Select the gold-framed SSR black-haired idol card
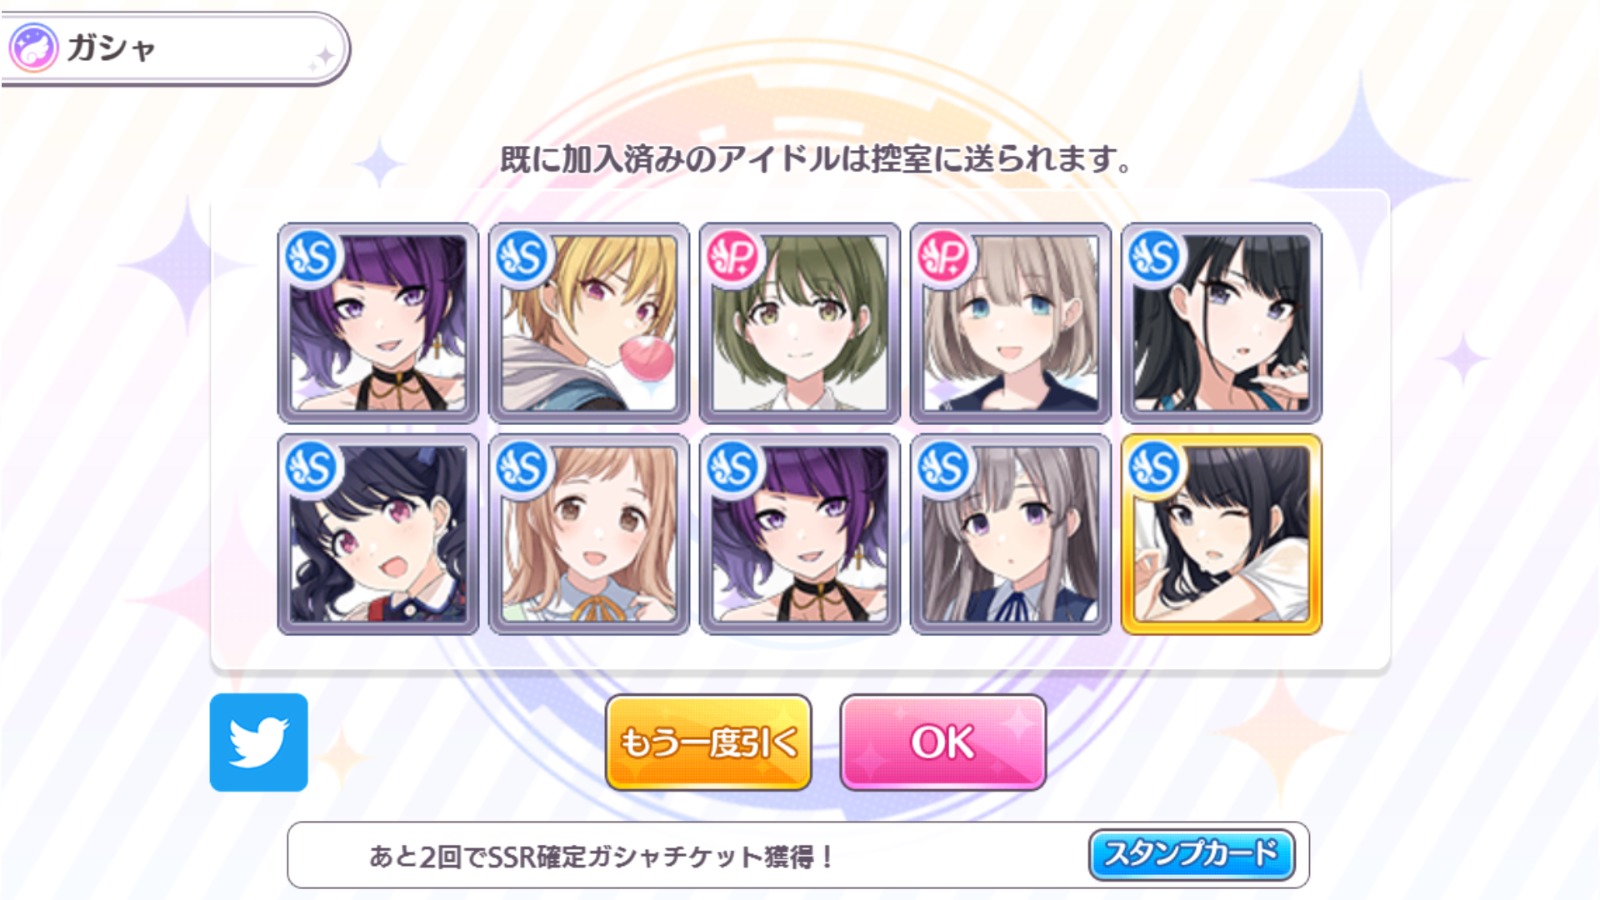The height and width of the screenshot is (900, 1600). (x=1221, y=534)
